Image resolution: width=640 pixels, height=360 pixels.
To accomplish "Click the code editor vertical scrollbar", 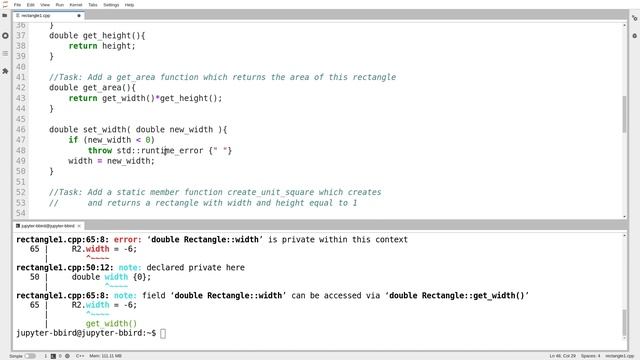I will point(624,114).
